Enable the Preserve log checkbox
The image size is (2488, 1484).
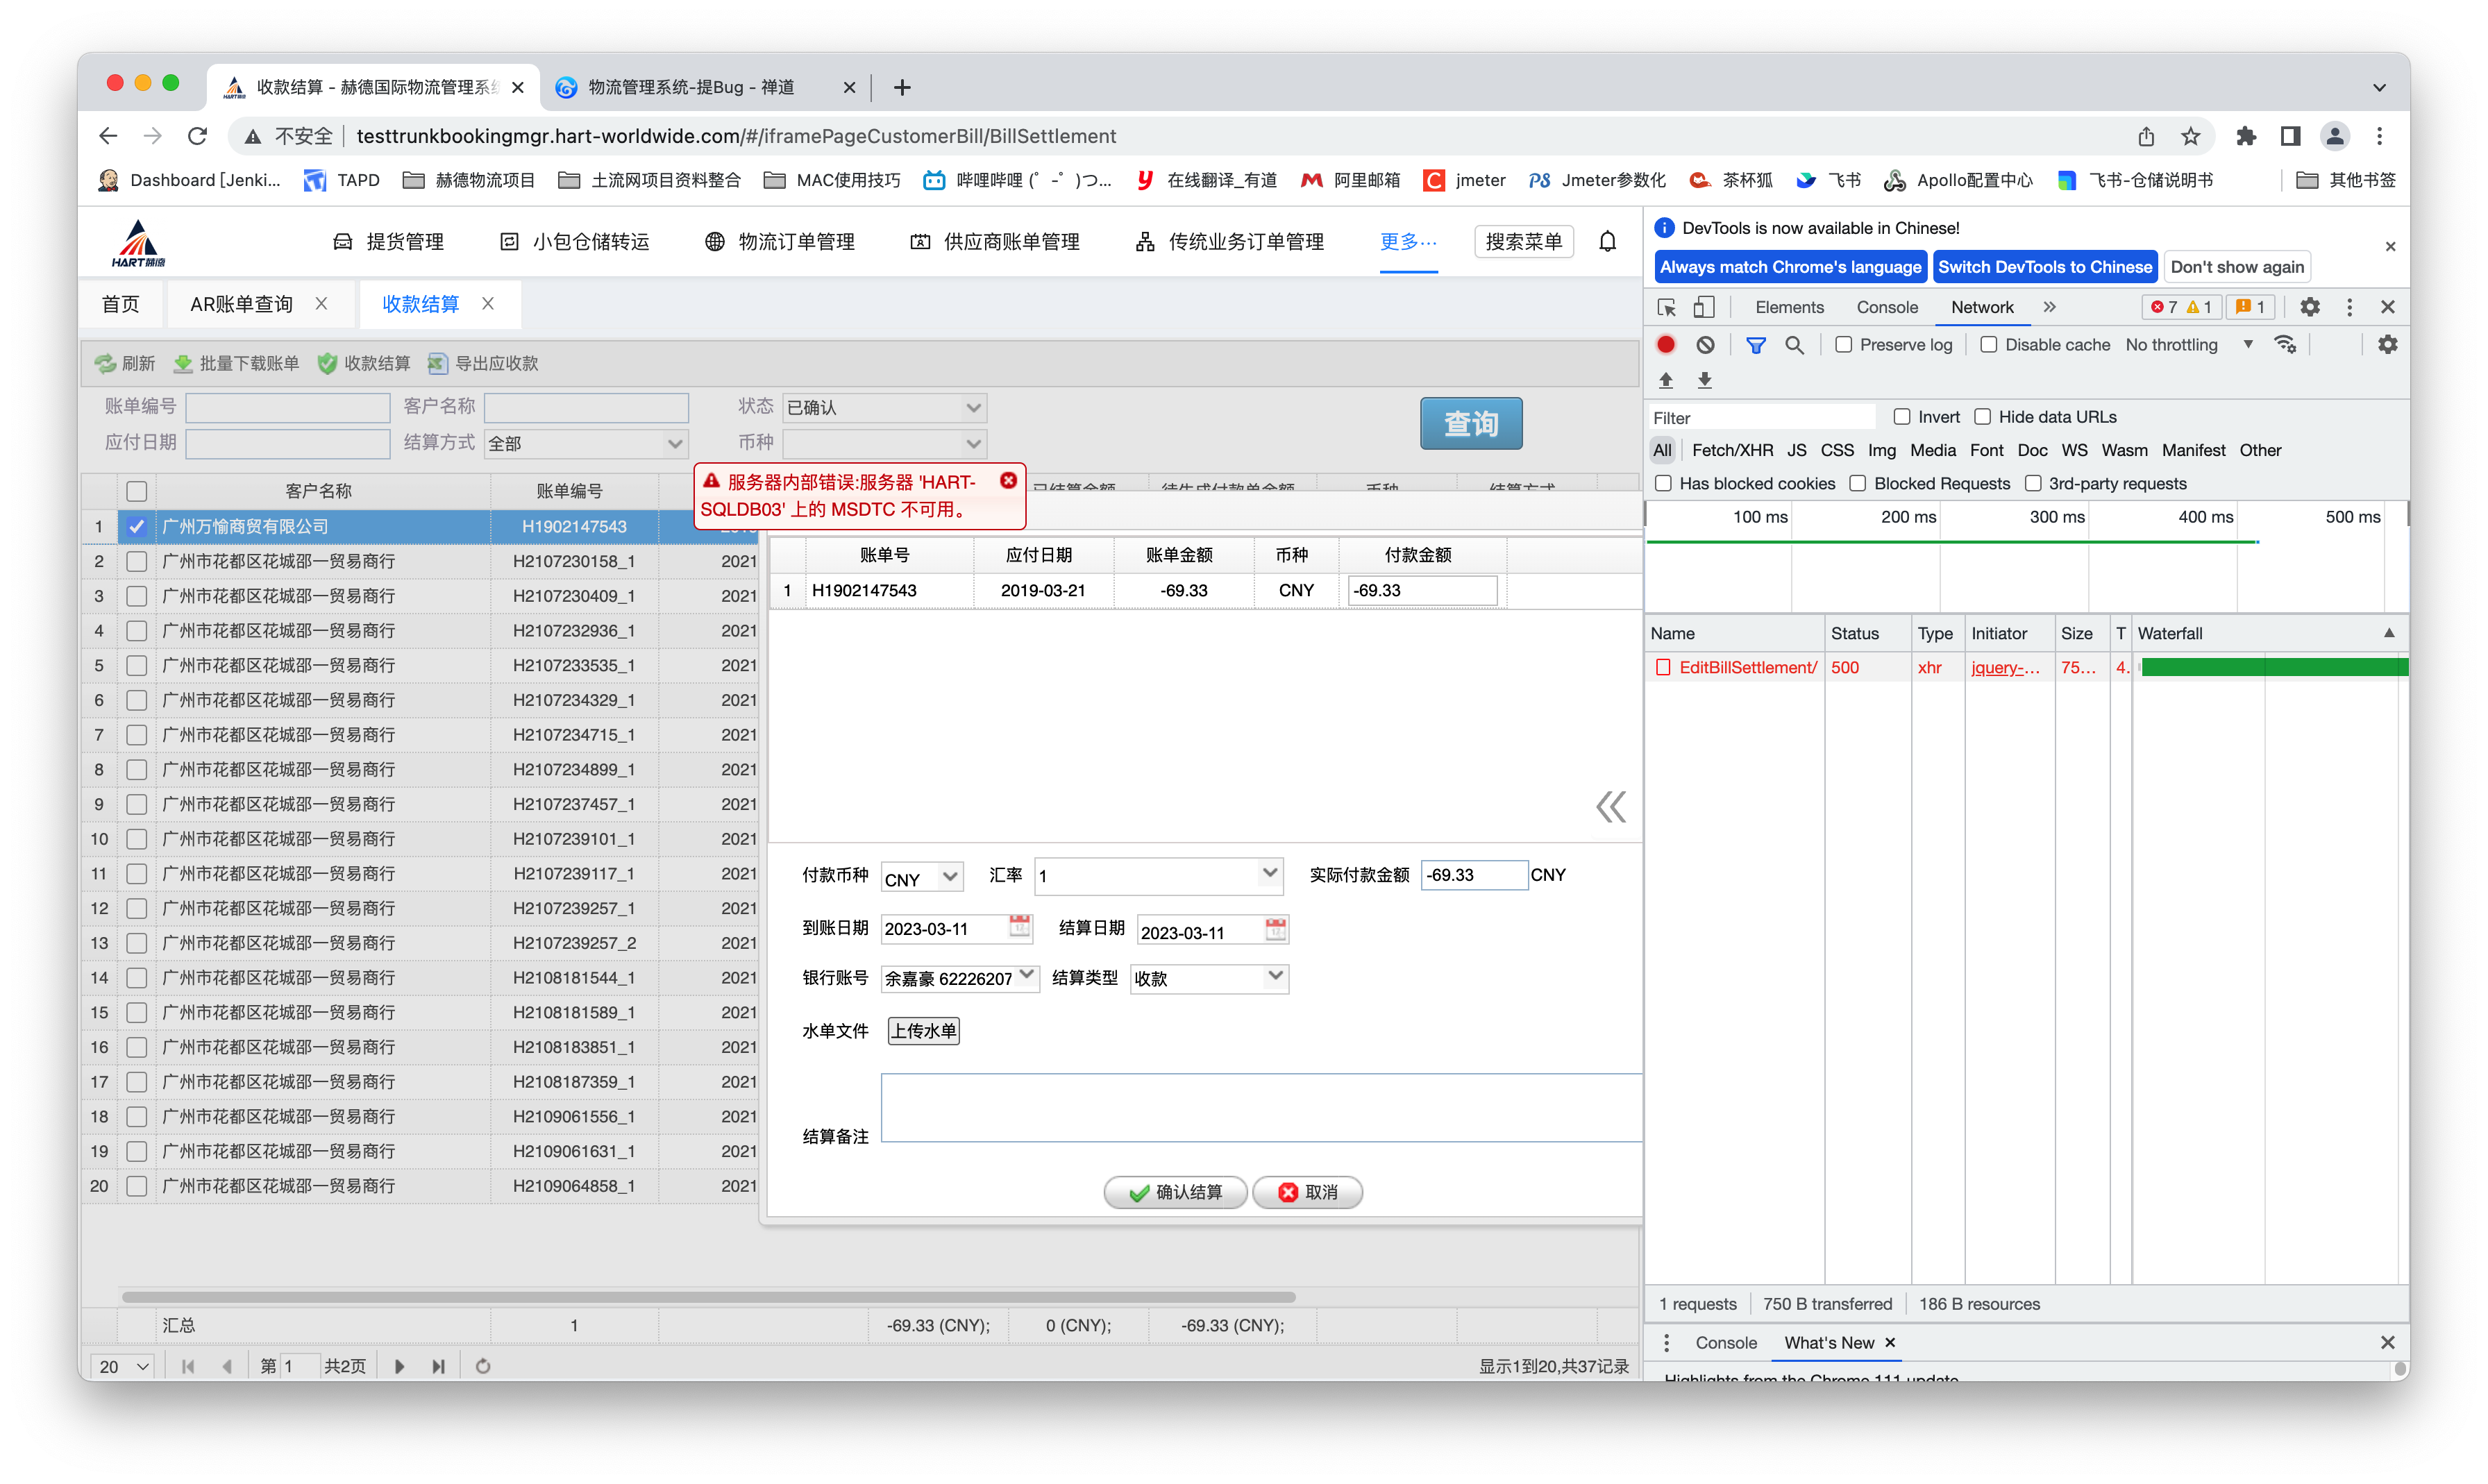click(x=1844, y=345)
